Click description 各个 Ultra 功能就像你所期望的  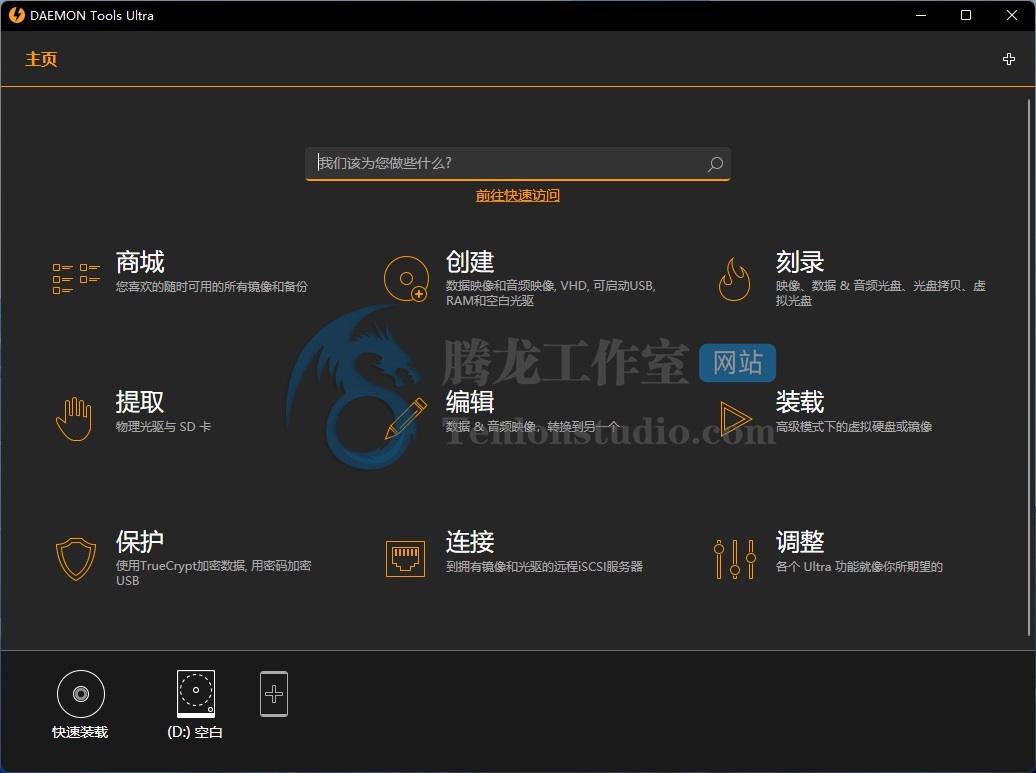[x=859, y=567]
